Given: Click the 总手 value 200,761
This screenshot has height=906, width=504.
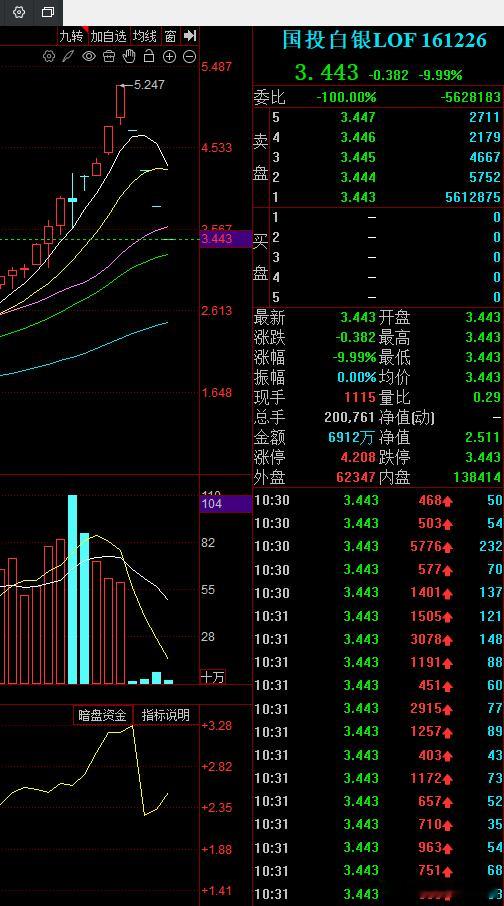Looking at the screenshot, I should [x=350, y=417].
